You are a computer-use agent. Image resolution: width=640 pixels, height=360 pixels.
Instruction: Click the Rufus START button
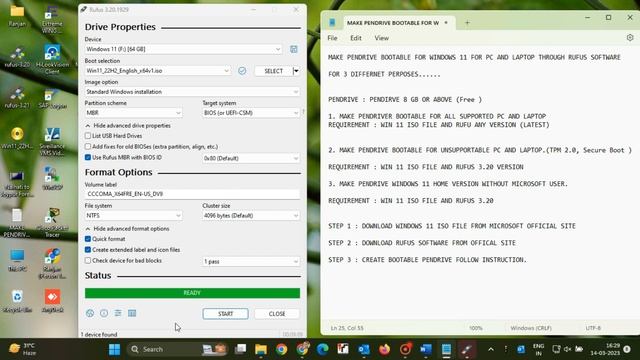point(225,313)
